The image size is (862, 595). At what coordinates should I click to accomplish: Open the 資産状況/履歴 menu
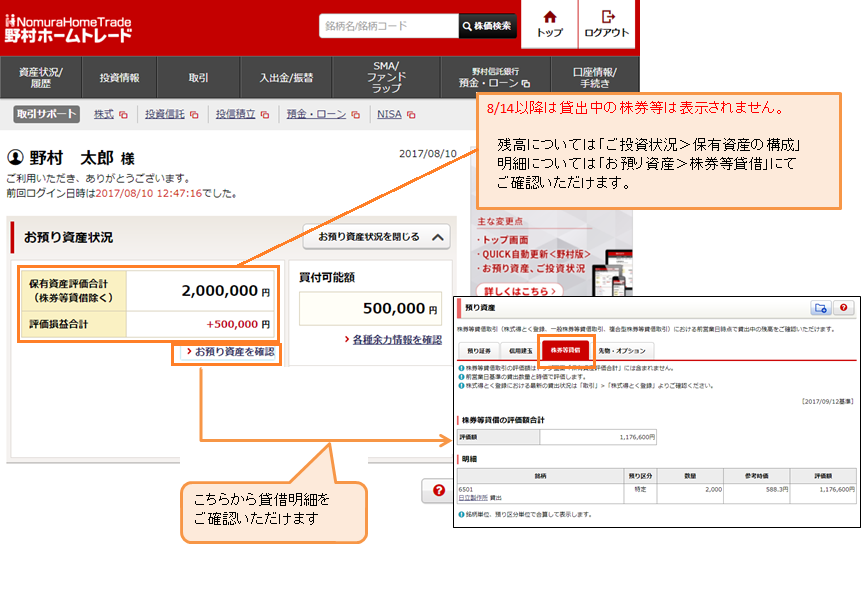41,78
